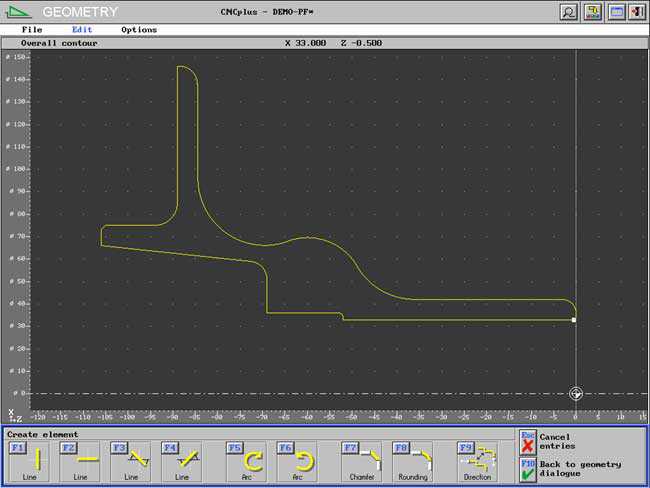
Task: Click the workpiece zero point symbol
Action: click(x=576, y=393)
